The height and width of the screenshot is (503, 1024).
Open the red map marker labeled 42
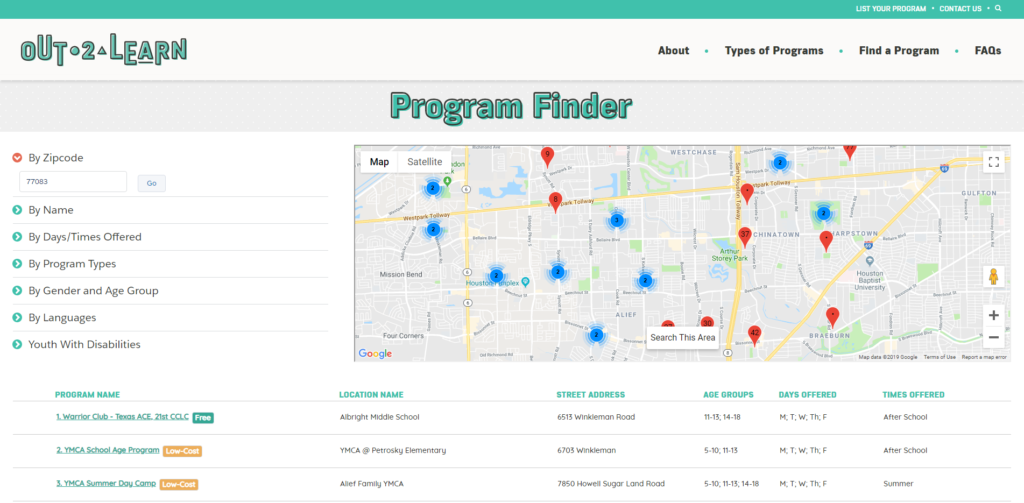754,335
